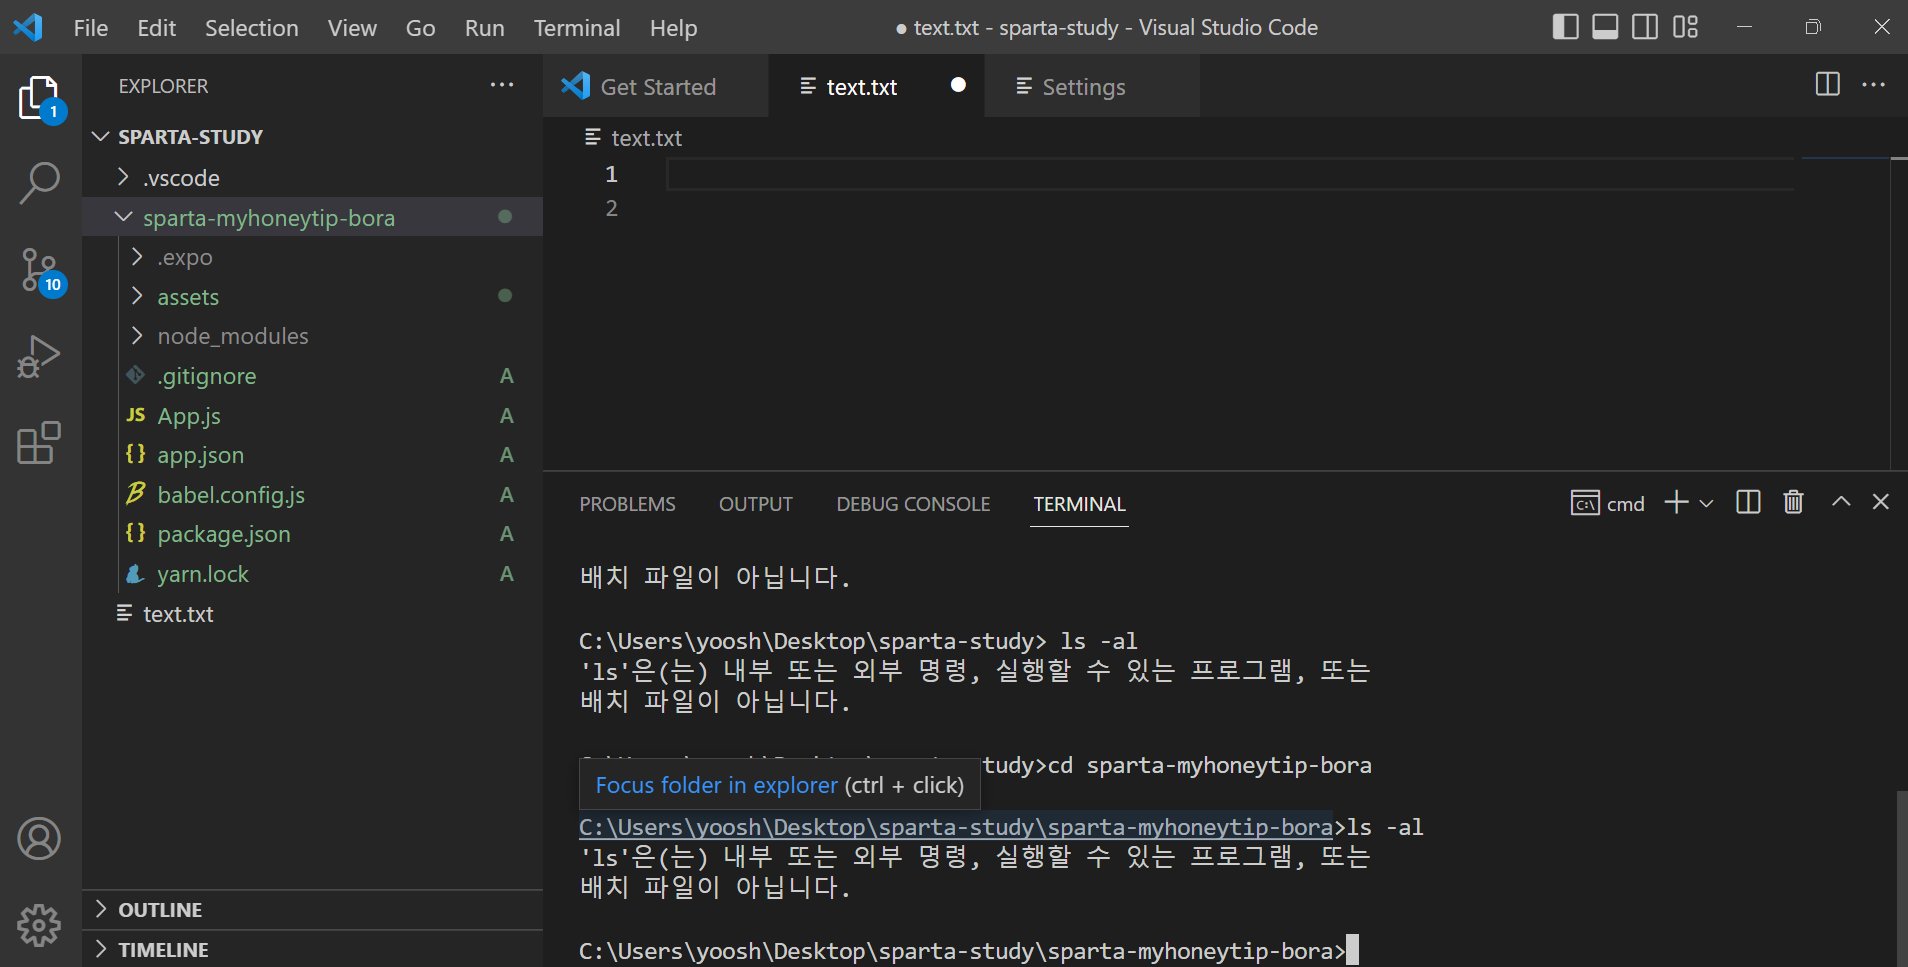Open babel.config.js file

[x=312, y=495]
